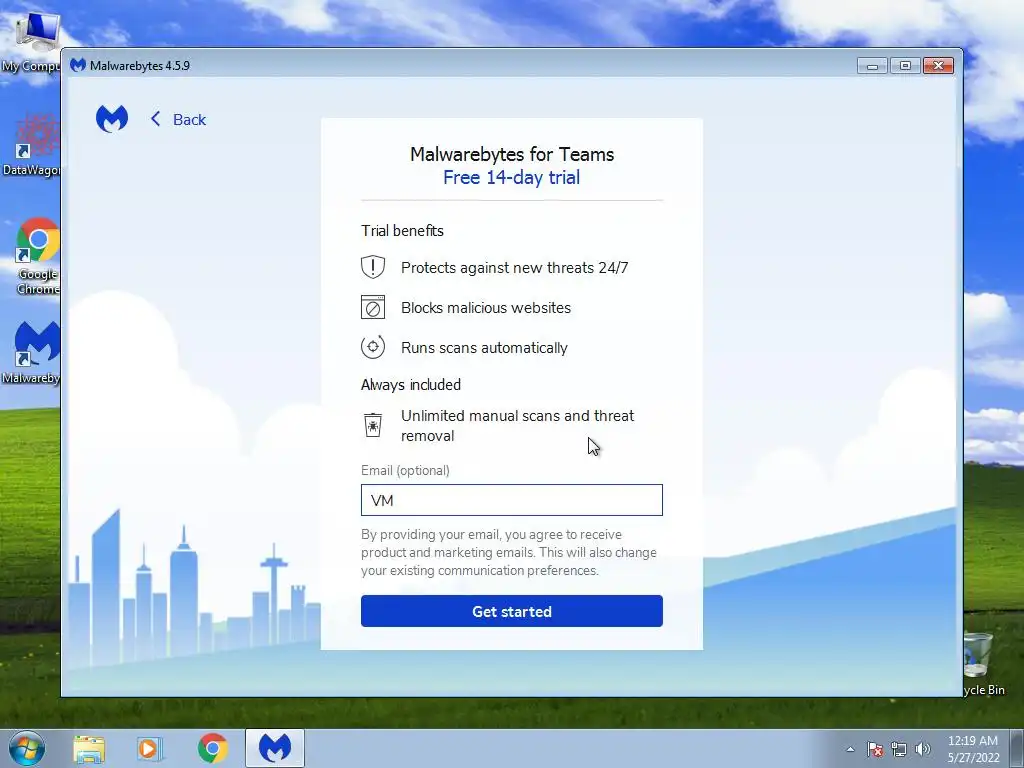Open Windows Explorer from taskbar
The image size is (1024, 768).
point(89,749)
